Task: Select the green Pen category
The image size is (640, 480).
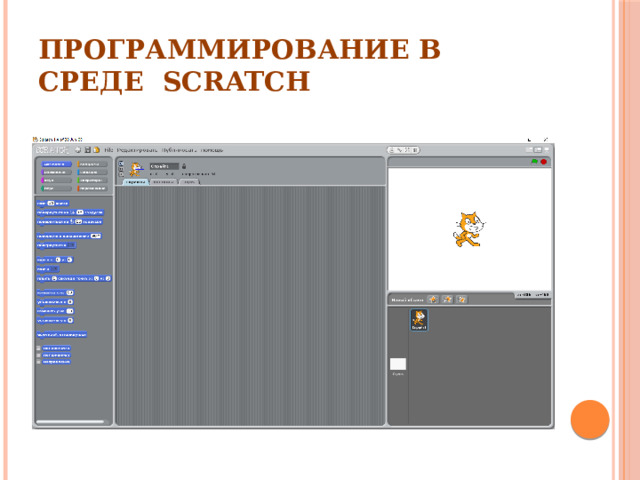Action: (x=56, y=189)
